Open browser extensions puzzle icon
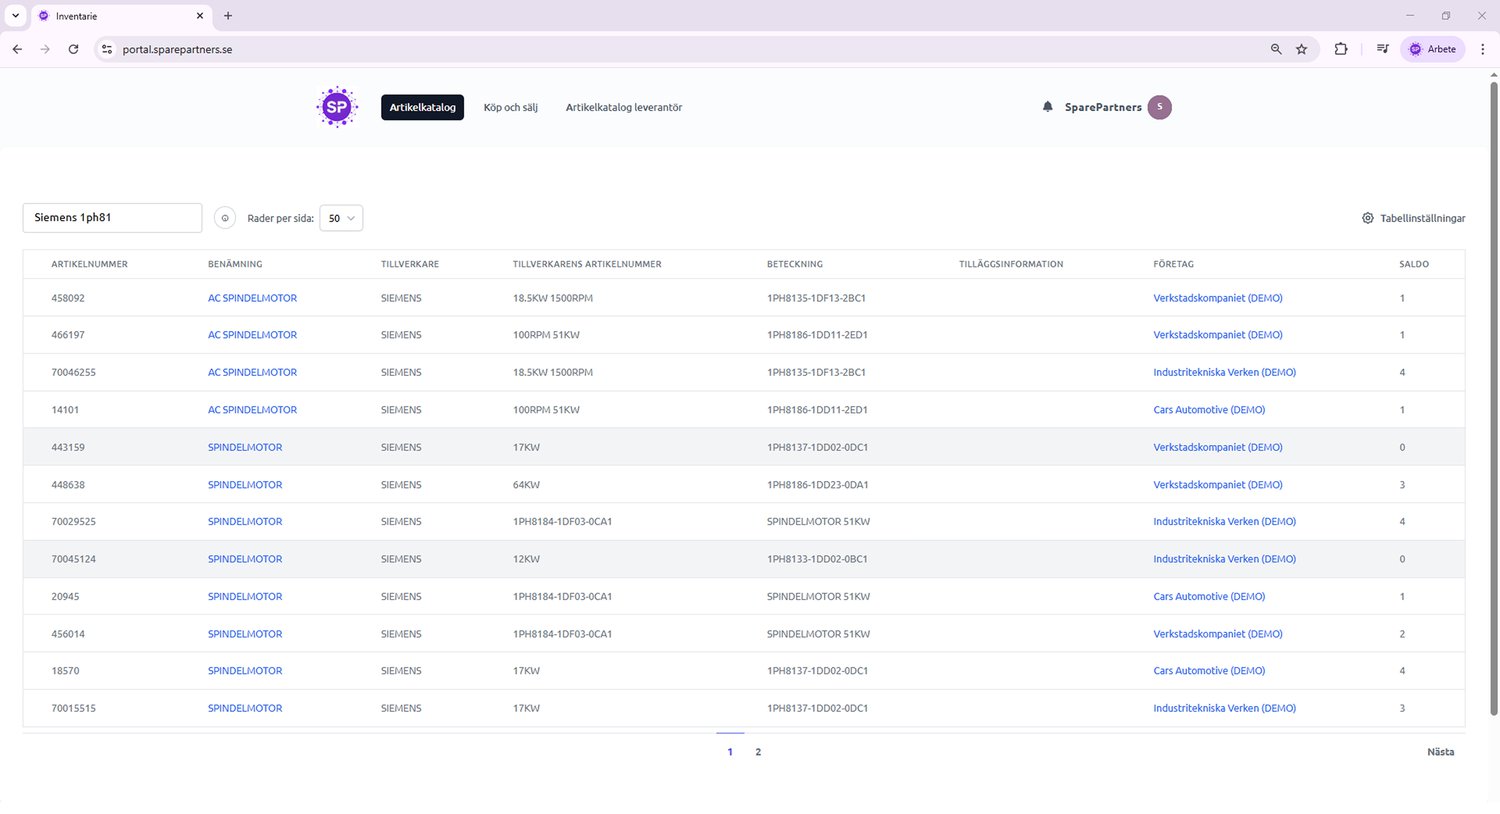Viewport: 1500px width, 814px height. [1340, 49]
